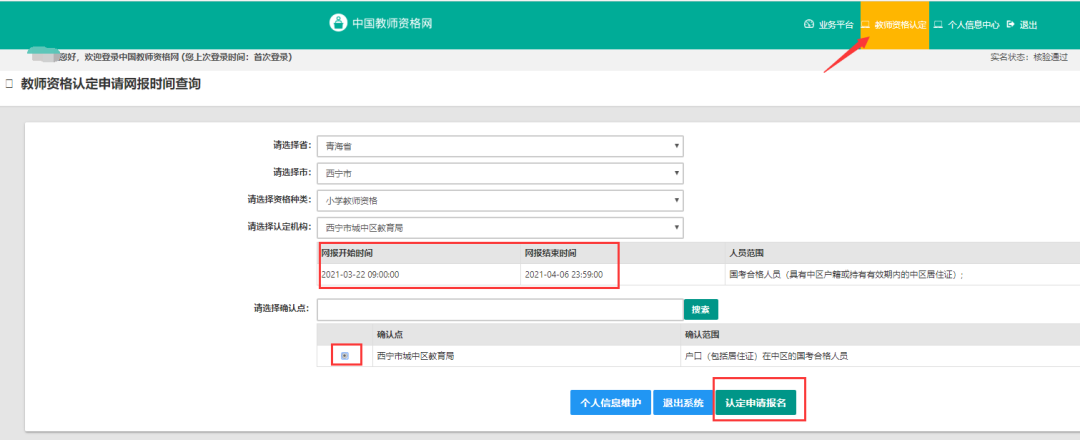Click the 人员范围 column header
This screenshot has width=1080, height=440.
point(746,253)
